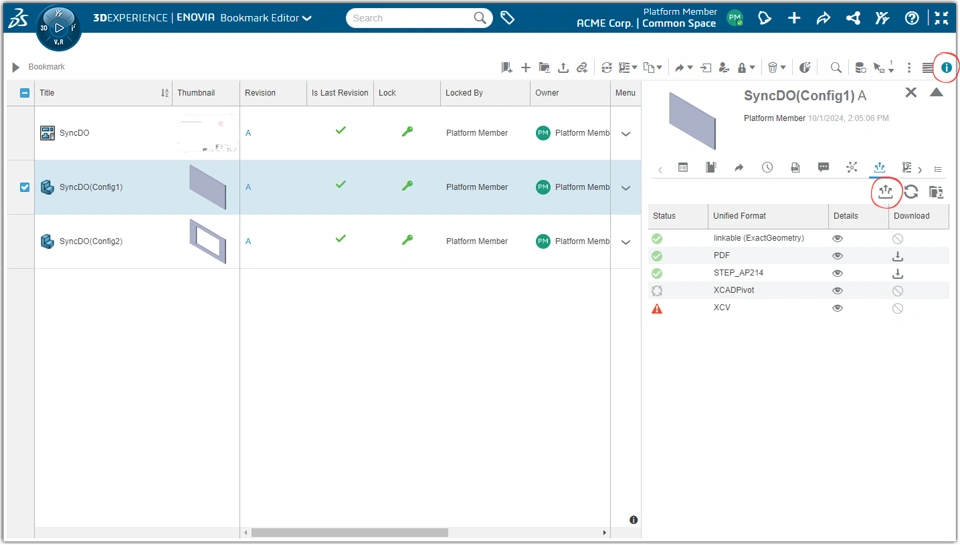The height and width of the screenshot is (545, 960).
Task: Uncheck the SyncDO(Config1) row checkbox
Action: coord(24,187)
